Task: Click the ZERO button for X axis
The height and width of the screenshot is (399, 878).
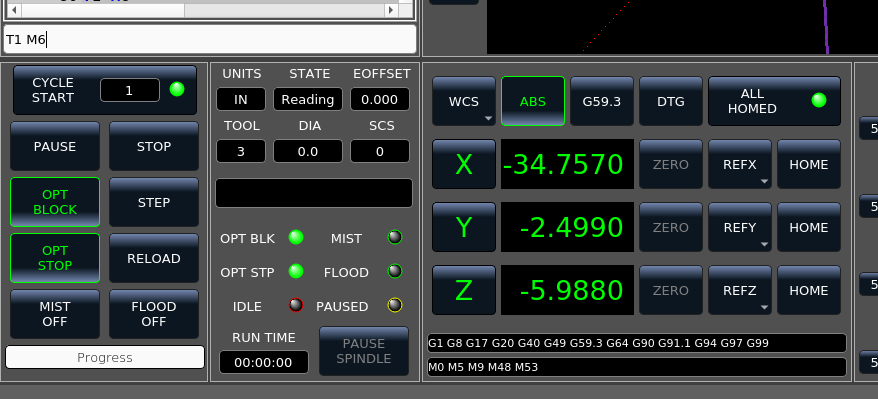Action: point(671,164)
